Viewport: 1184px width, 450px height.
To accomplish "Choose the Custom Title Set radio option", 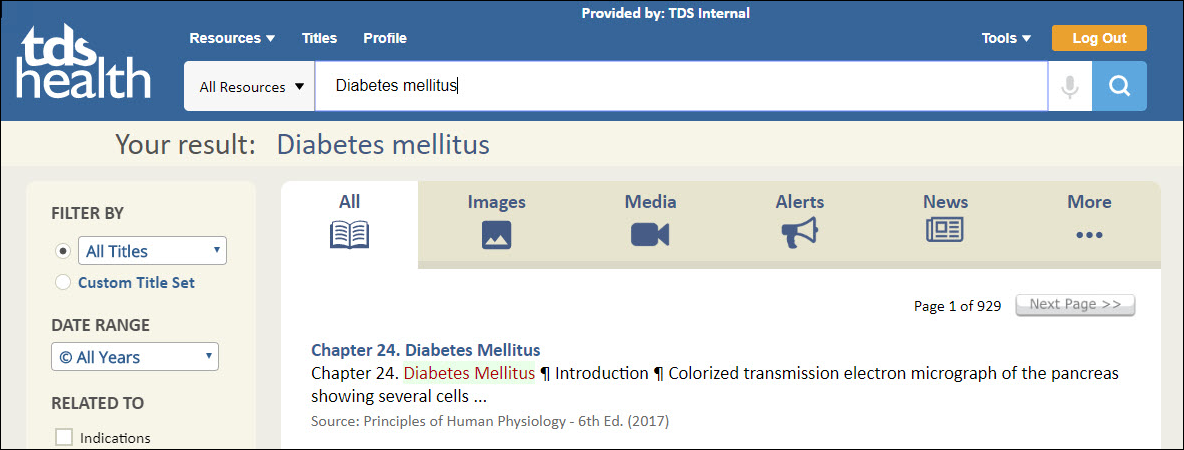I will point(63,283).
